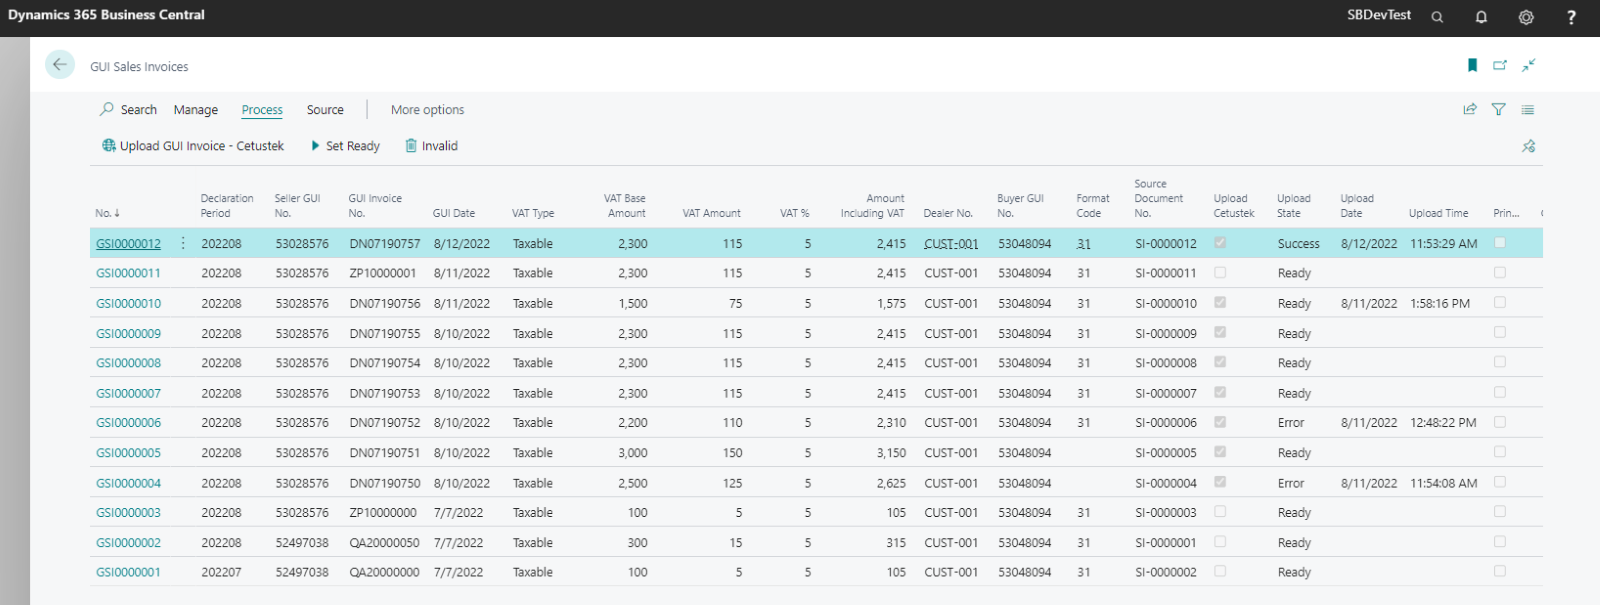Click the bookmark icon for this page
This screenshot has width=1600, height=605.
(x=1472, y=65)
